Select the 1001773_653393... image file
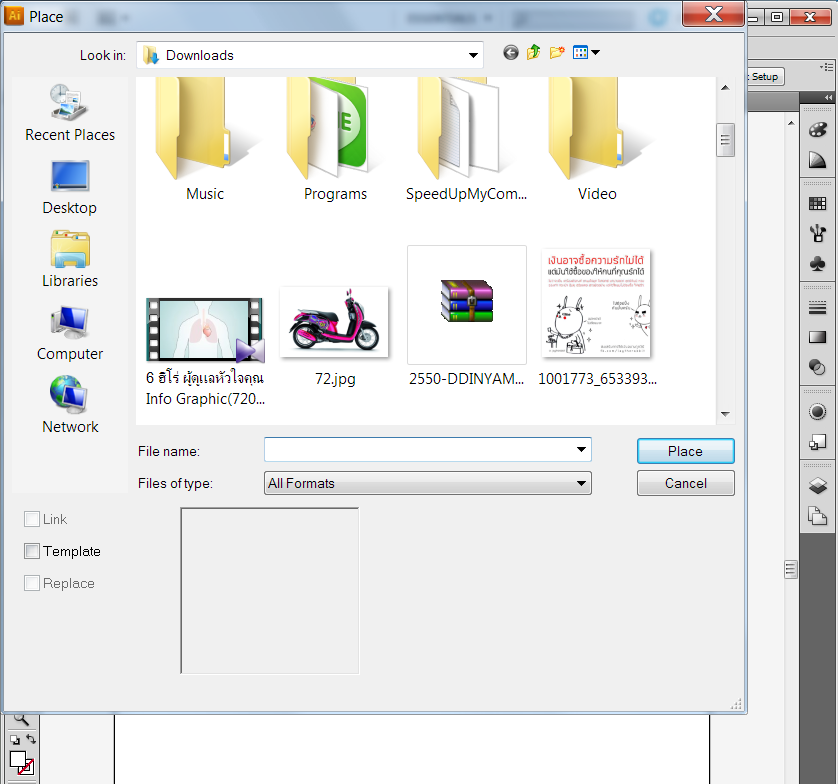The width and height of the screenshot is (838, 784). [x=597, y=317]
